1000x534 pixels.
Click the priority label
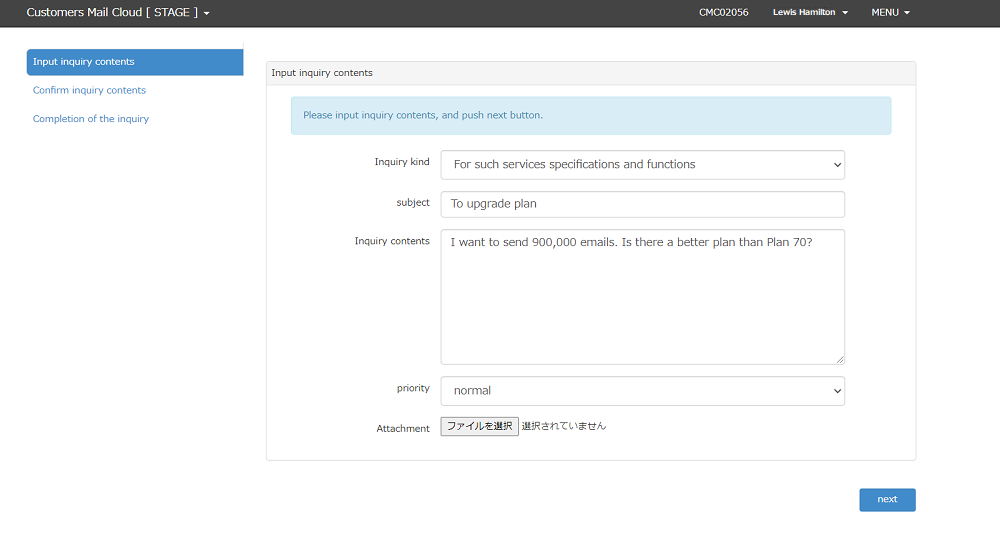tap(413, 388)
